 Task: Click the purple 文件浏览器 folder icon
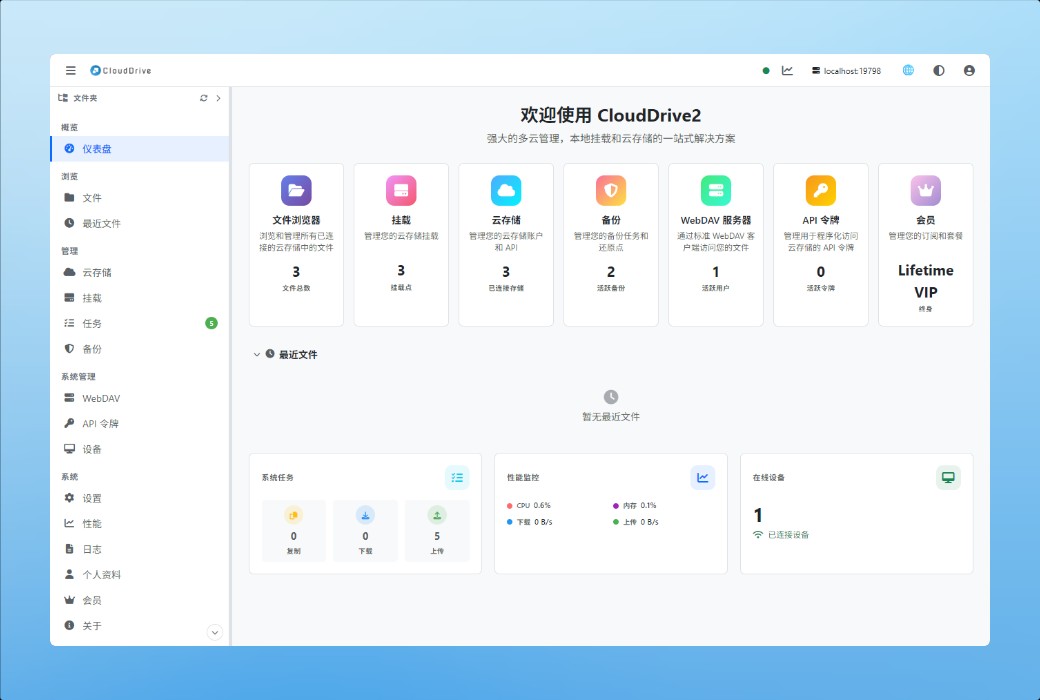296,191
